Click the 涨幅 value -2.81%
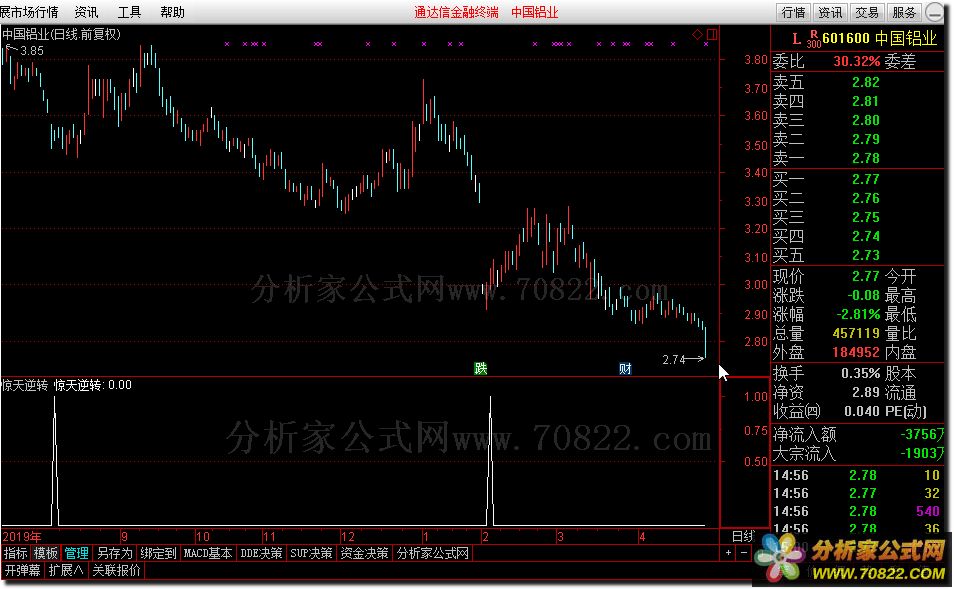The image size is (954, 589). click(858, 314)
